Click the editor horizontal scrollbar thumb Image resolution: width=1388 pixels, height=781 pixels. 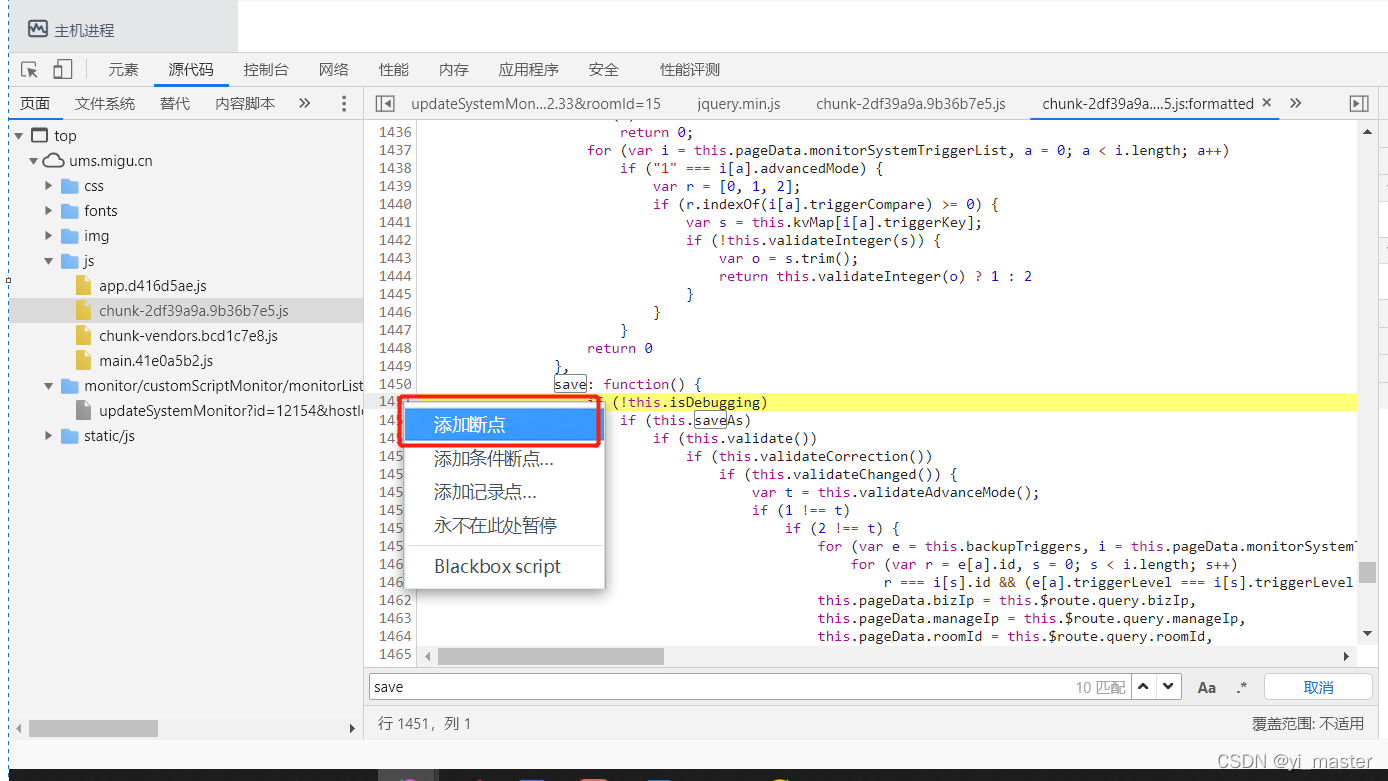(551, 656)
